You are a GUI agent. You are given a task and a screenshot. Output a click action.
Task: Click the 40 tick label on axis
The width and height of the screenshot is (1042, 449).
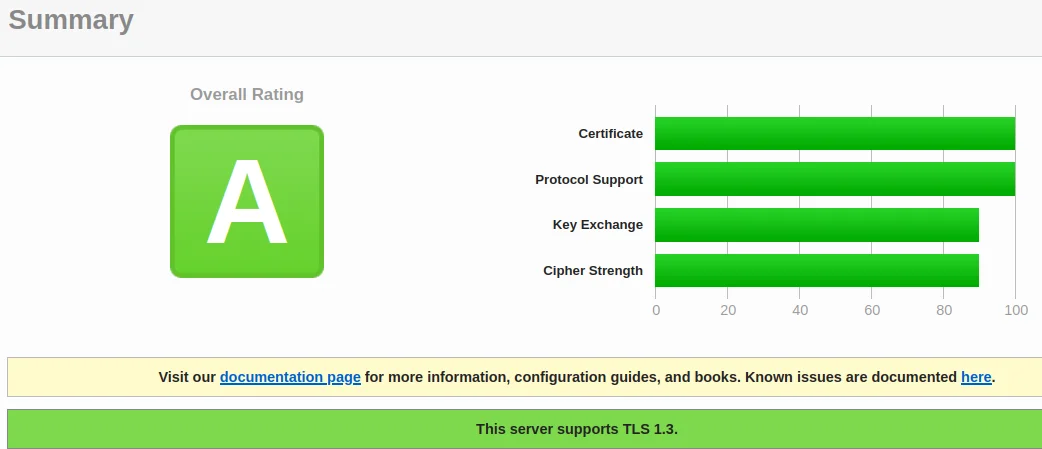800,310
